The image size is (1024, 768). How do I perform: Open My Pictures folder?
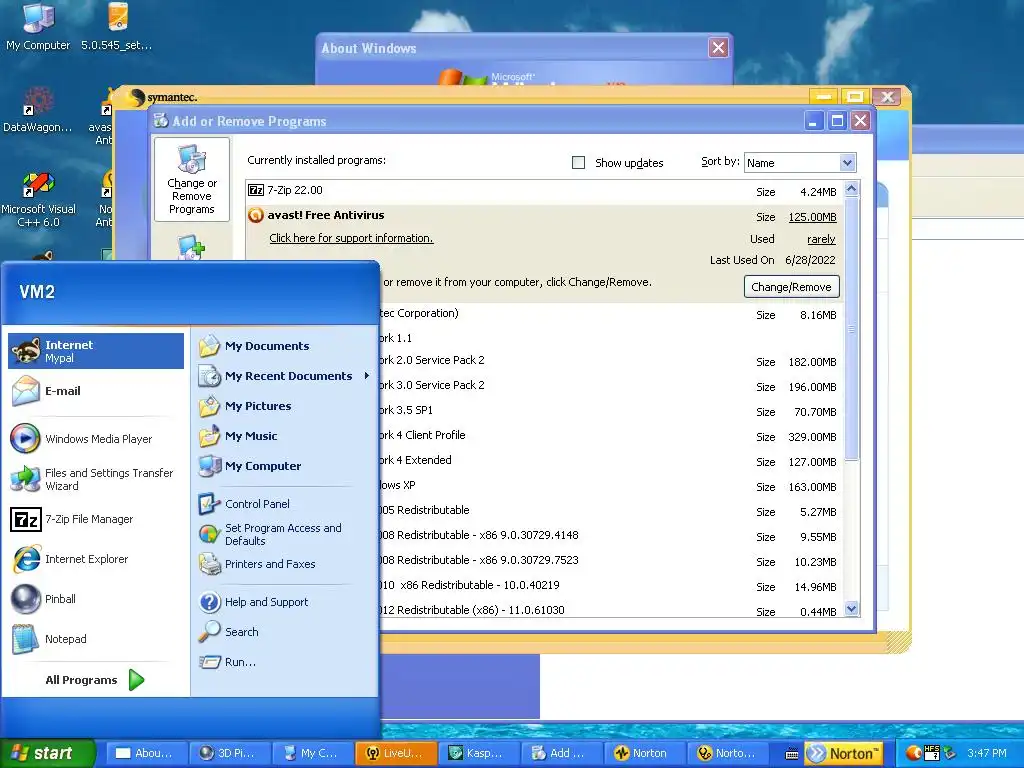285,406
